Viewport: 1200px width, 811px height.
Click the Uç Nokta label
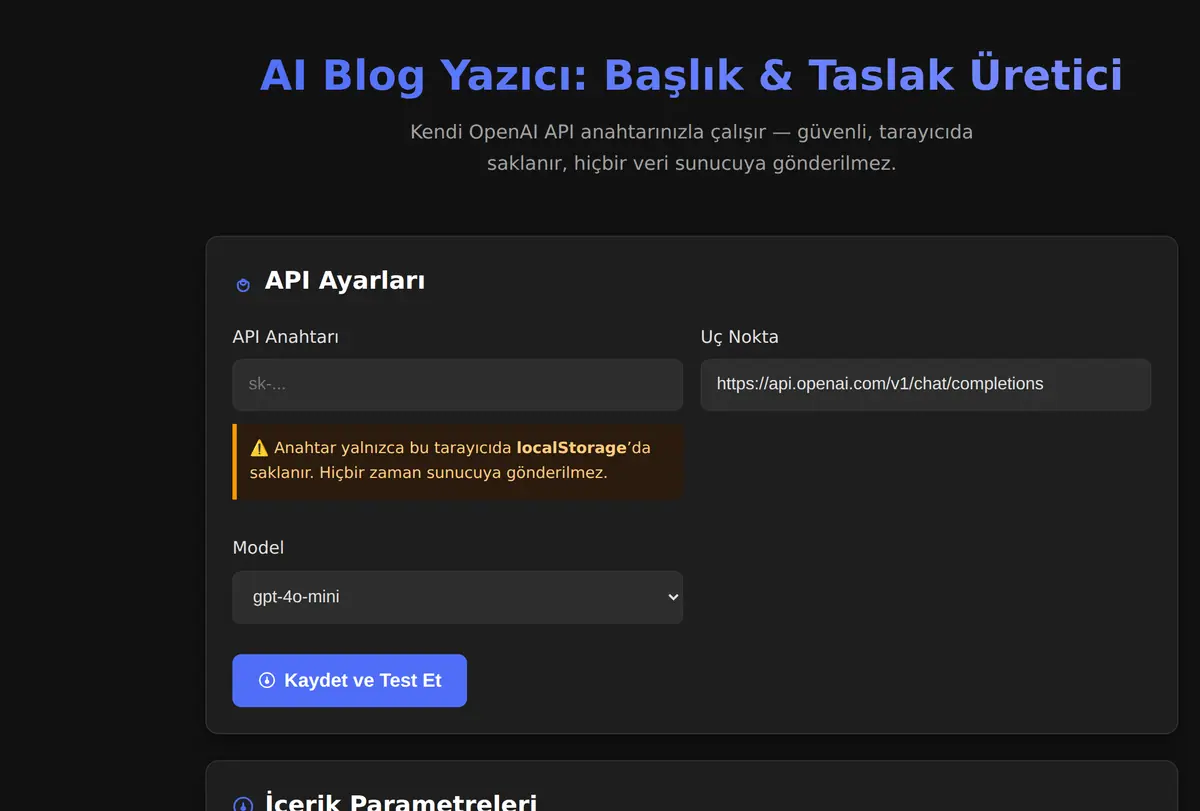739,337
